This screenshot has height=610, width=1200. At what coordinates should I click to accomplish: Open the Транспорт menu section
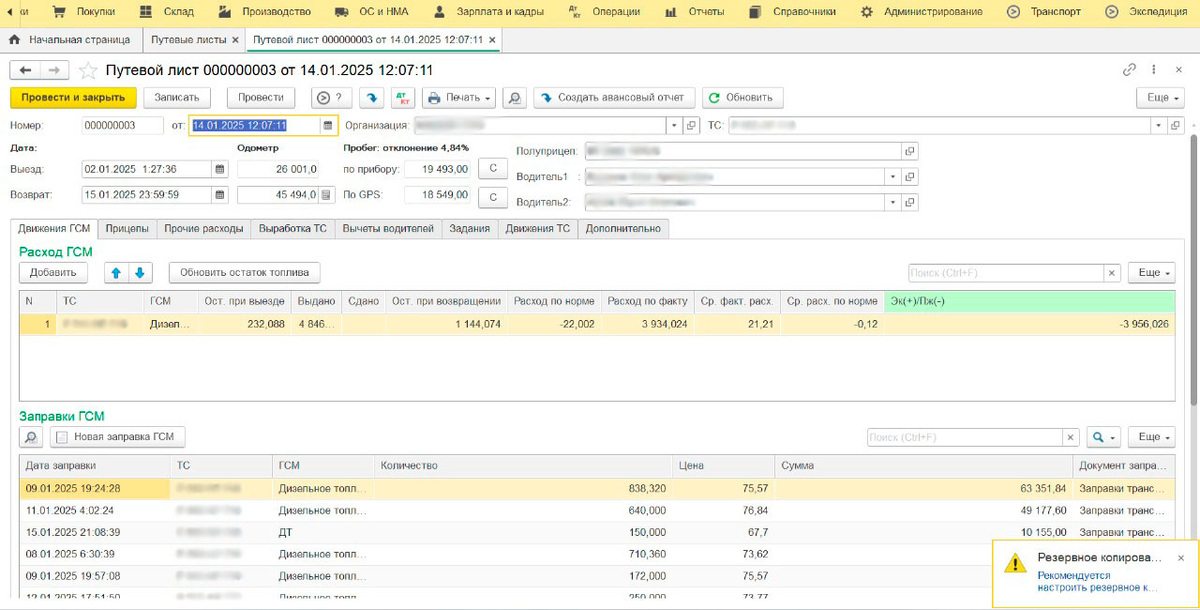pos(1043,12)
